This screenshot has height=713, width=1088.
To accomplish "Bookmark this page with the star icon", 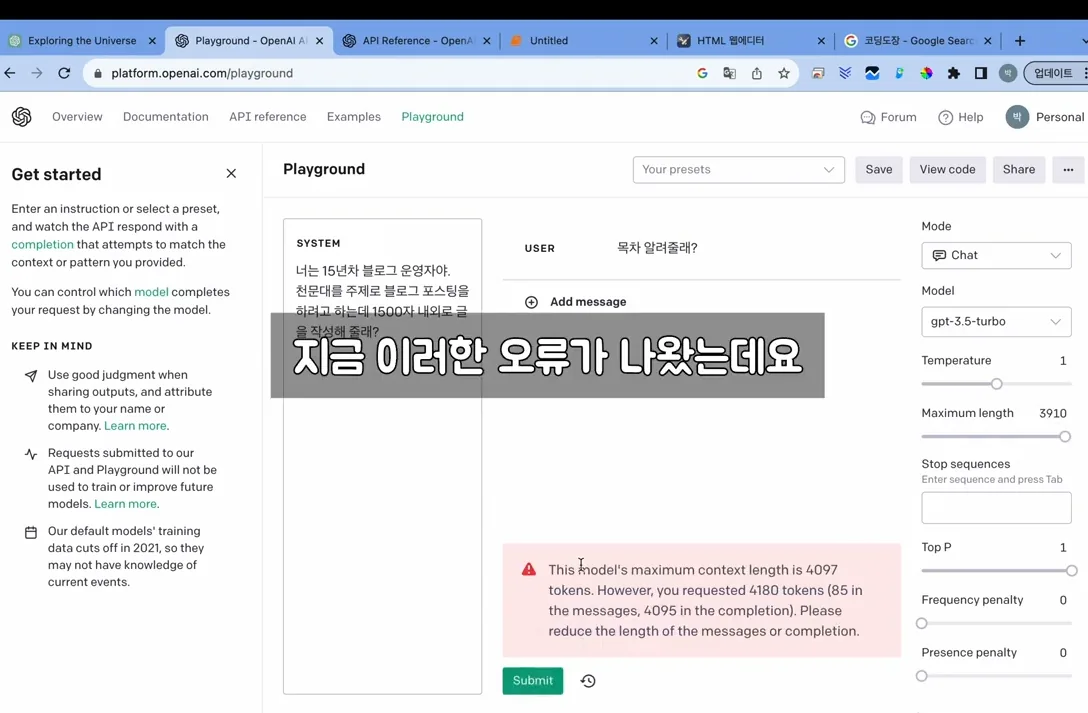I will pyautogui.click(x=783, y=73).
